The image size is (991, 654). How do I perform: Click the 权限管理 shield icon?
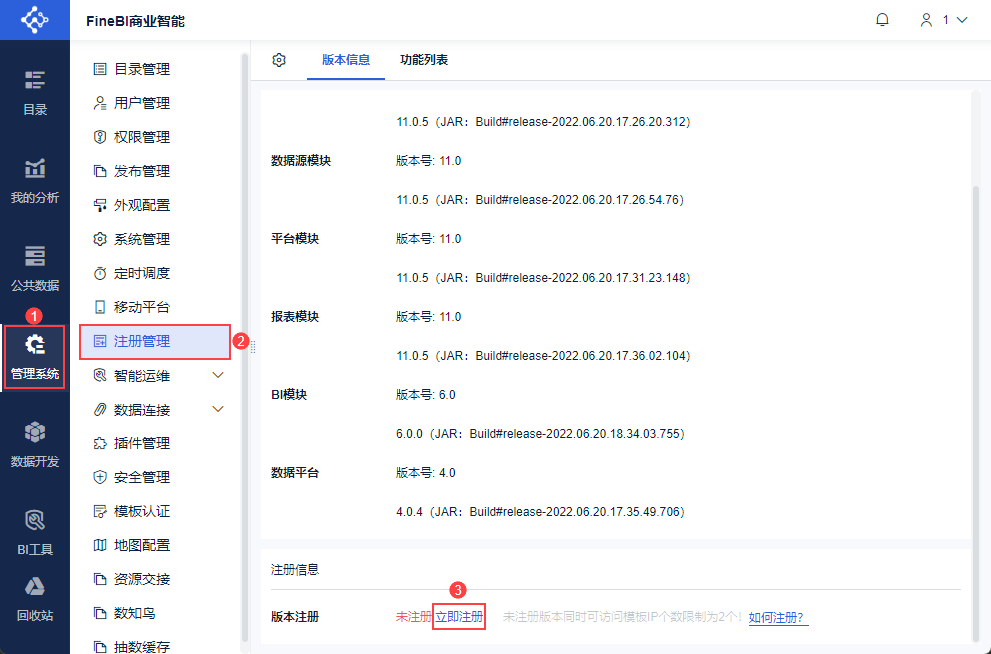click(100, 137)
